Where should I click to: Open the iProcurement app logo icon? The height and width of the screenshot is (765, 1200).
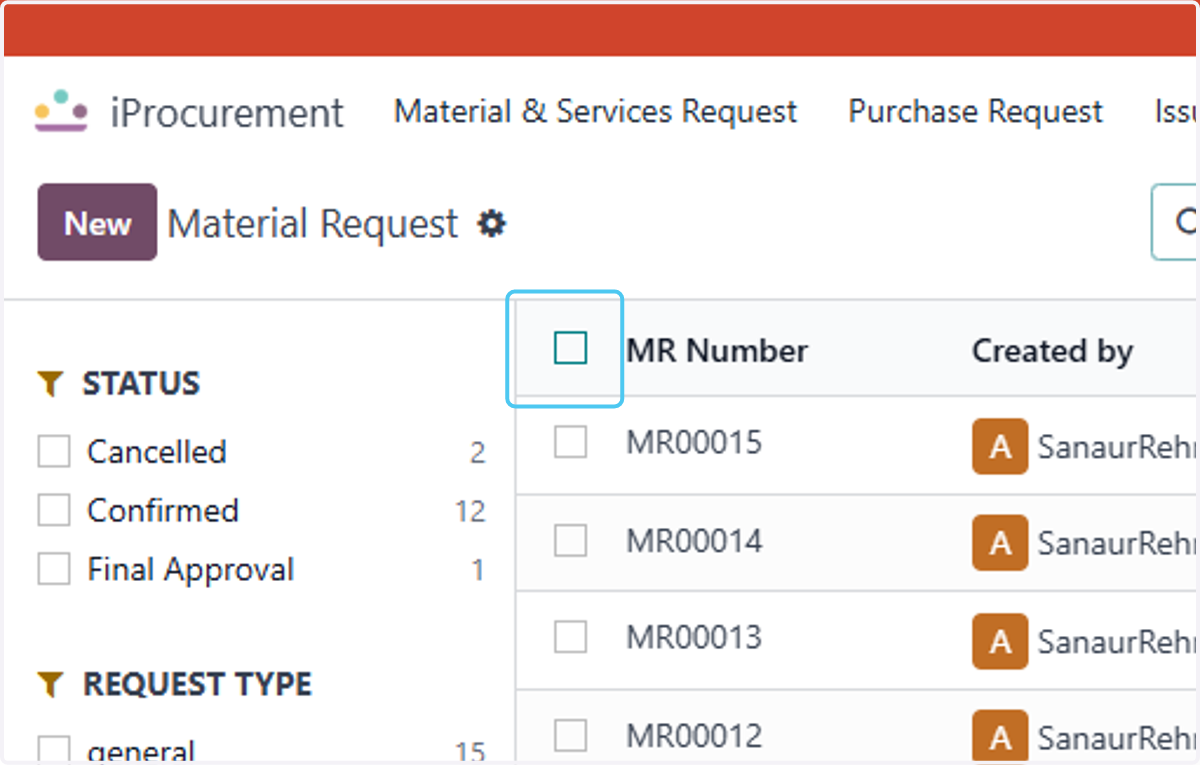coord(61,111)
